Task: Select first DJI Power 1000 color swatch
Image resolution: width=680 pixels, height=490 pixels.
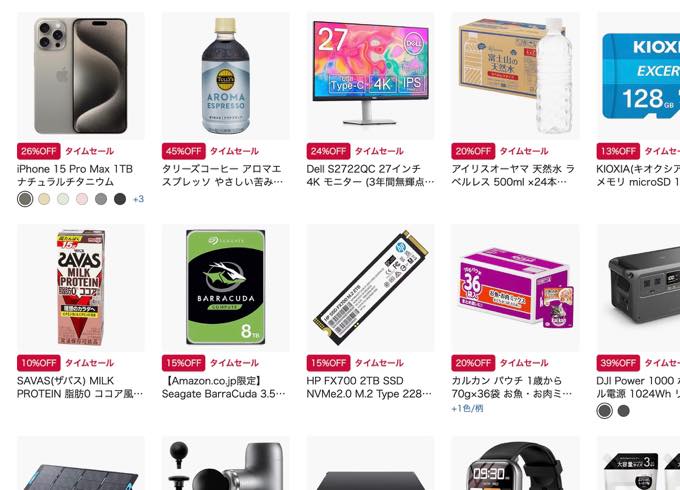Action: pos(605,411)
